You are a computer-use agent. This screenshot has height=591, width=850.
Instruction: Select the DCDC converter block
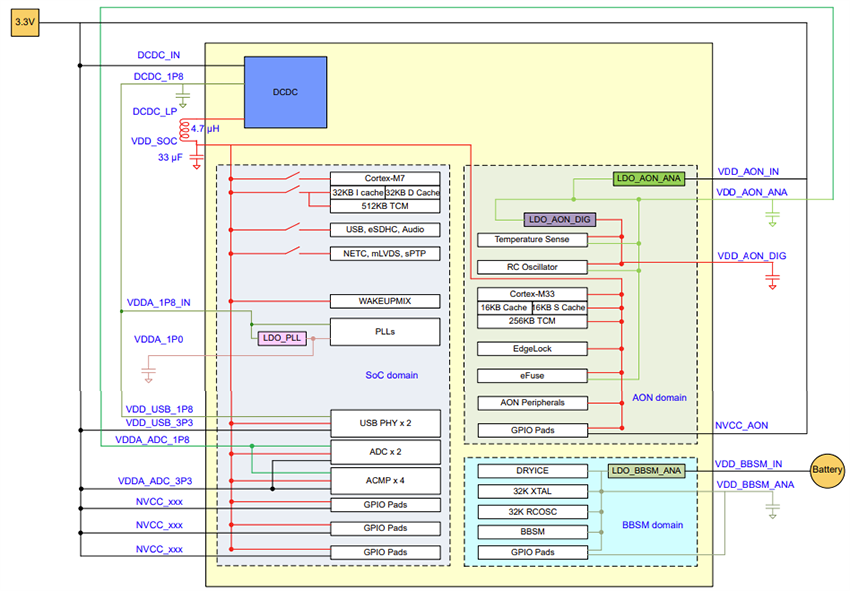coord(284,91)
